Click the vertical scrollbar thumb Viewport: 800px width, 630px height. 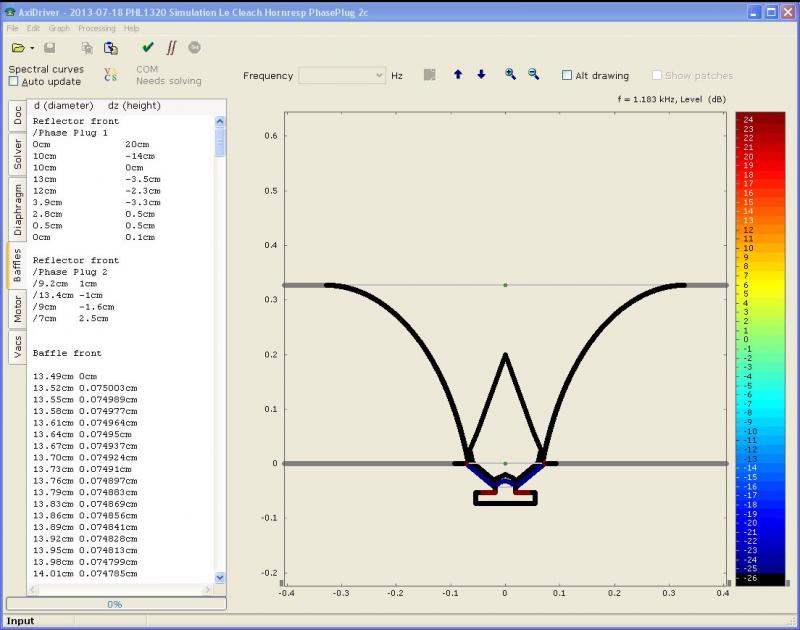tap(220, 142)
